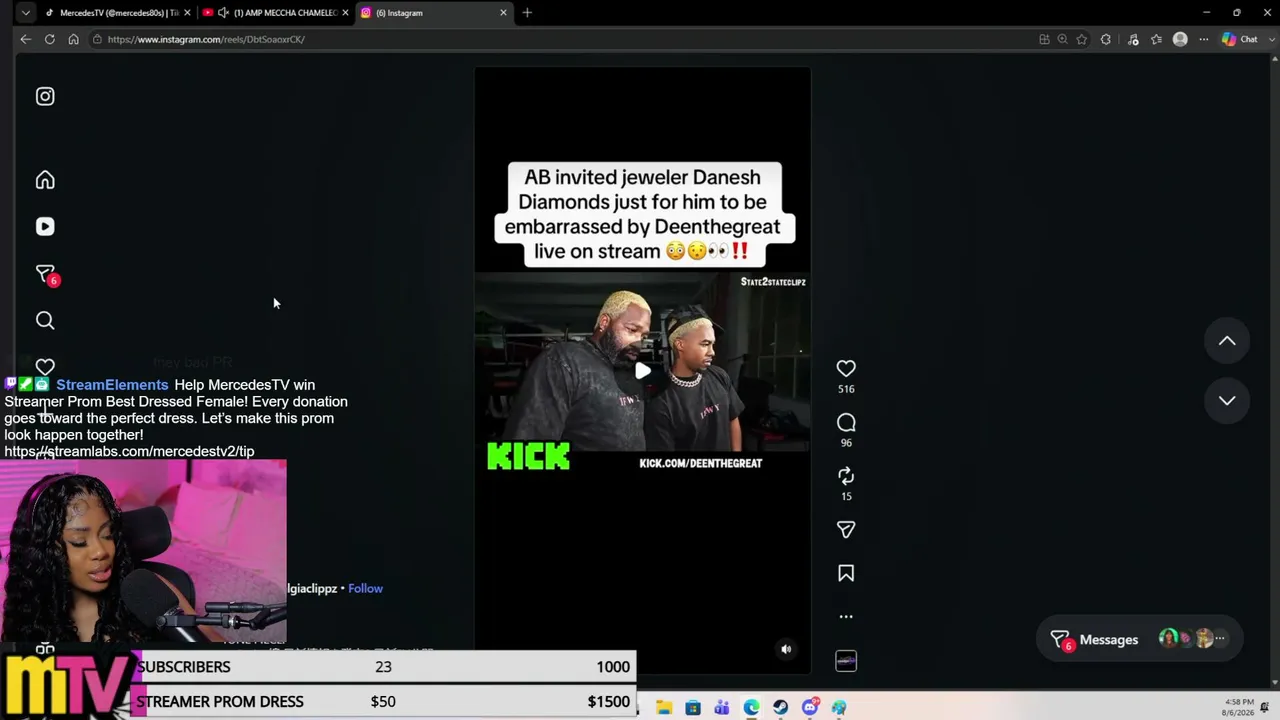Viewport: 1280px width, 720px height.
Task: Open the taskbar clock and date
Action: 1238,707
